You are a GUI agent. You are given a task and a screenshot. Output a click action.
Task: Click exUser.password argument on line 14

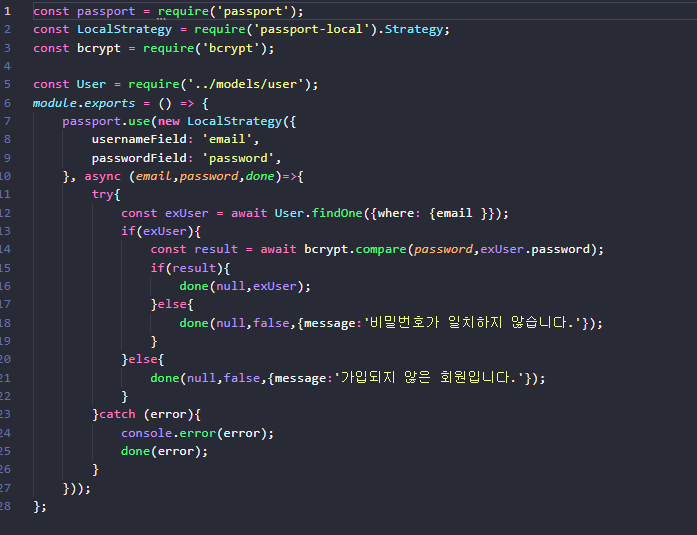point(535,249)
